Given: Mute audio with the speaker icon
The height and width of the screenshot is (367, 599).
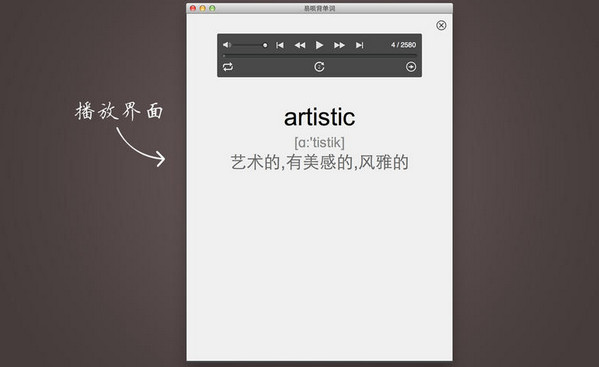Looking at the screenshot, I should point(227,45).
